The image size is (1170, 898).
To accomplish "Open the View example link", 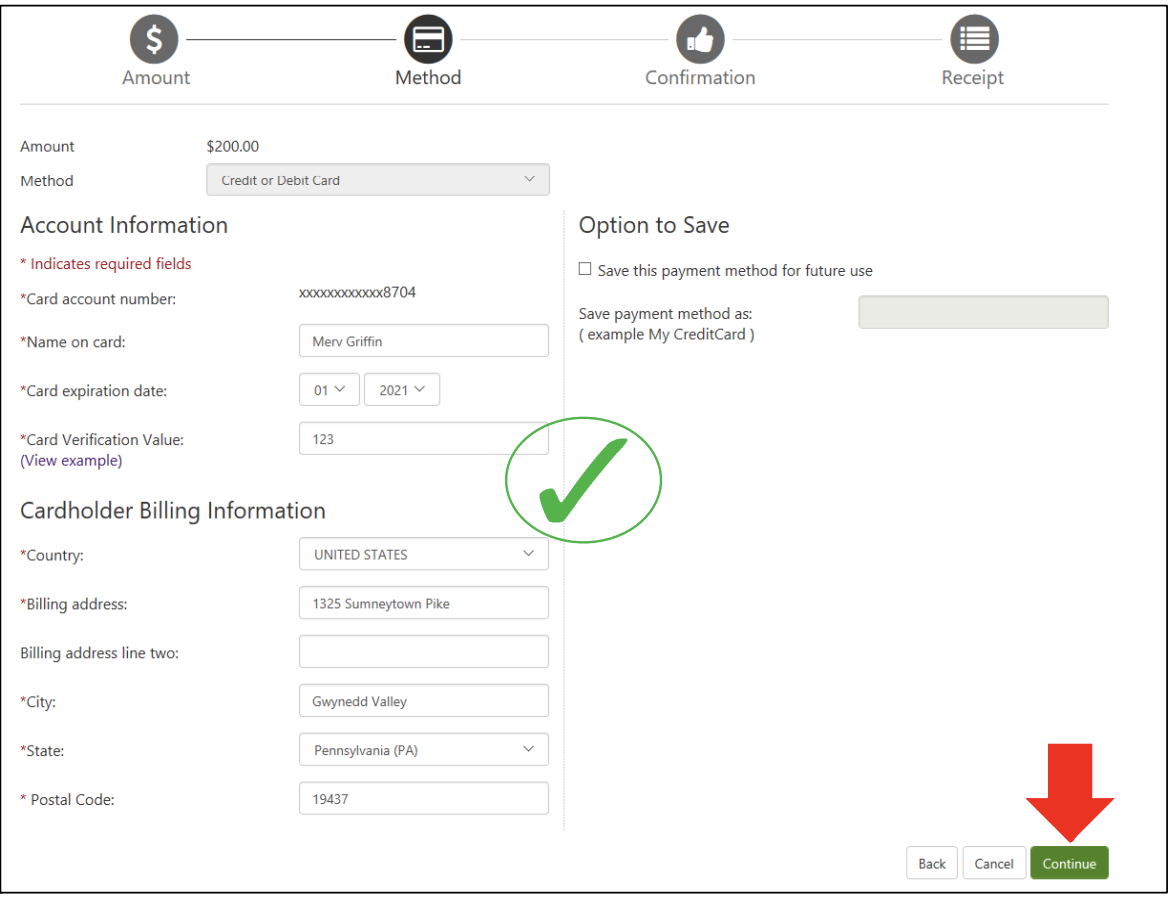I will pyautogui.click(x=71, y=461).
